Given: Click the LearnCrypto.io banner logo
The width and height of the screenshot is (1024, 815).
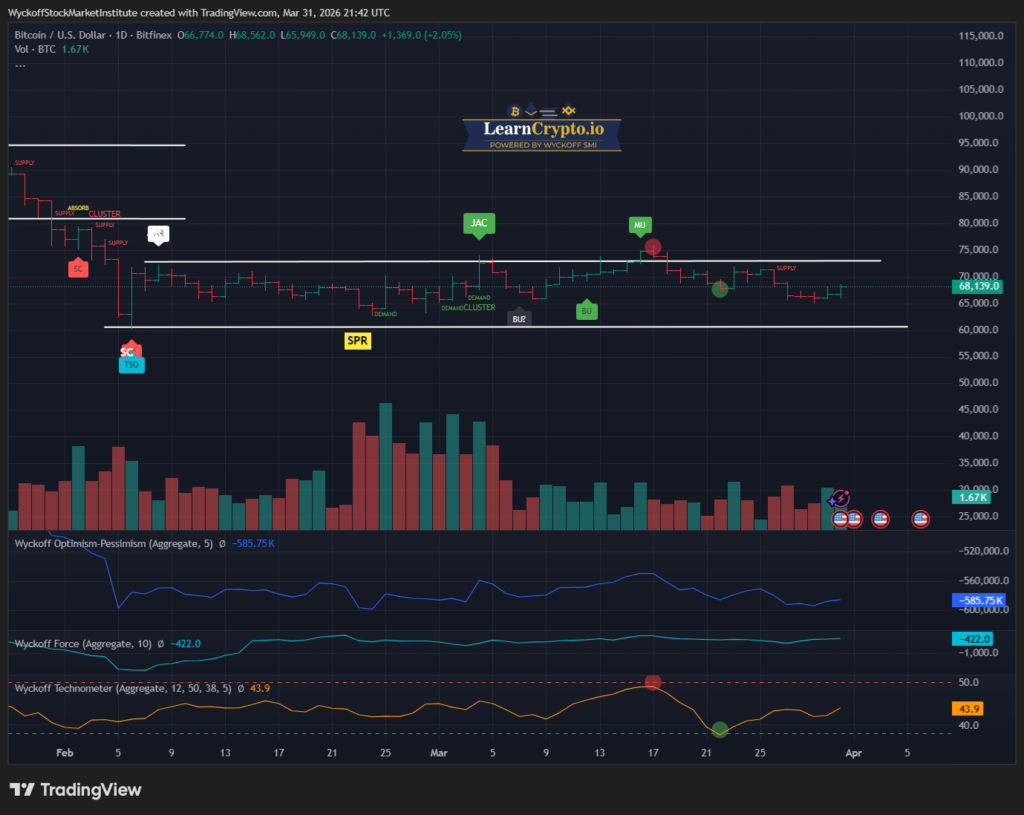Looking at the screenshot, I should (x=542, y=127).
